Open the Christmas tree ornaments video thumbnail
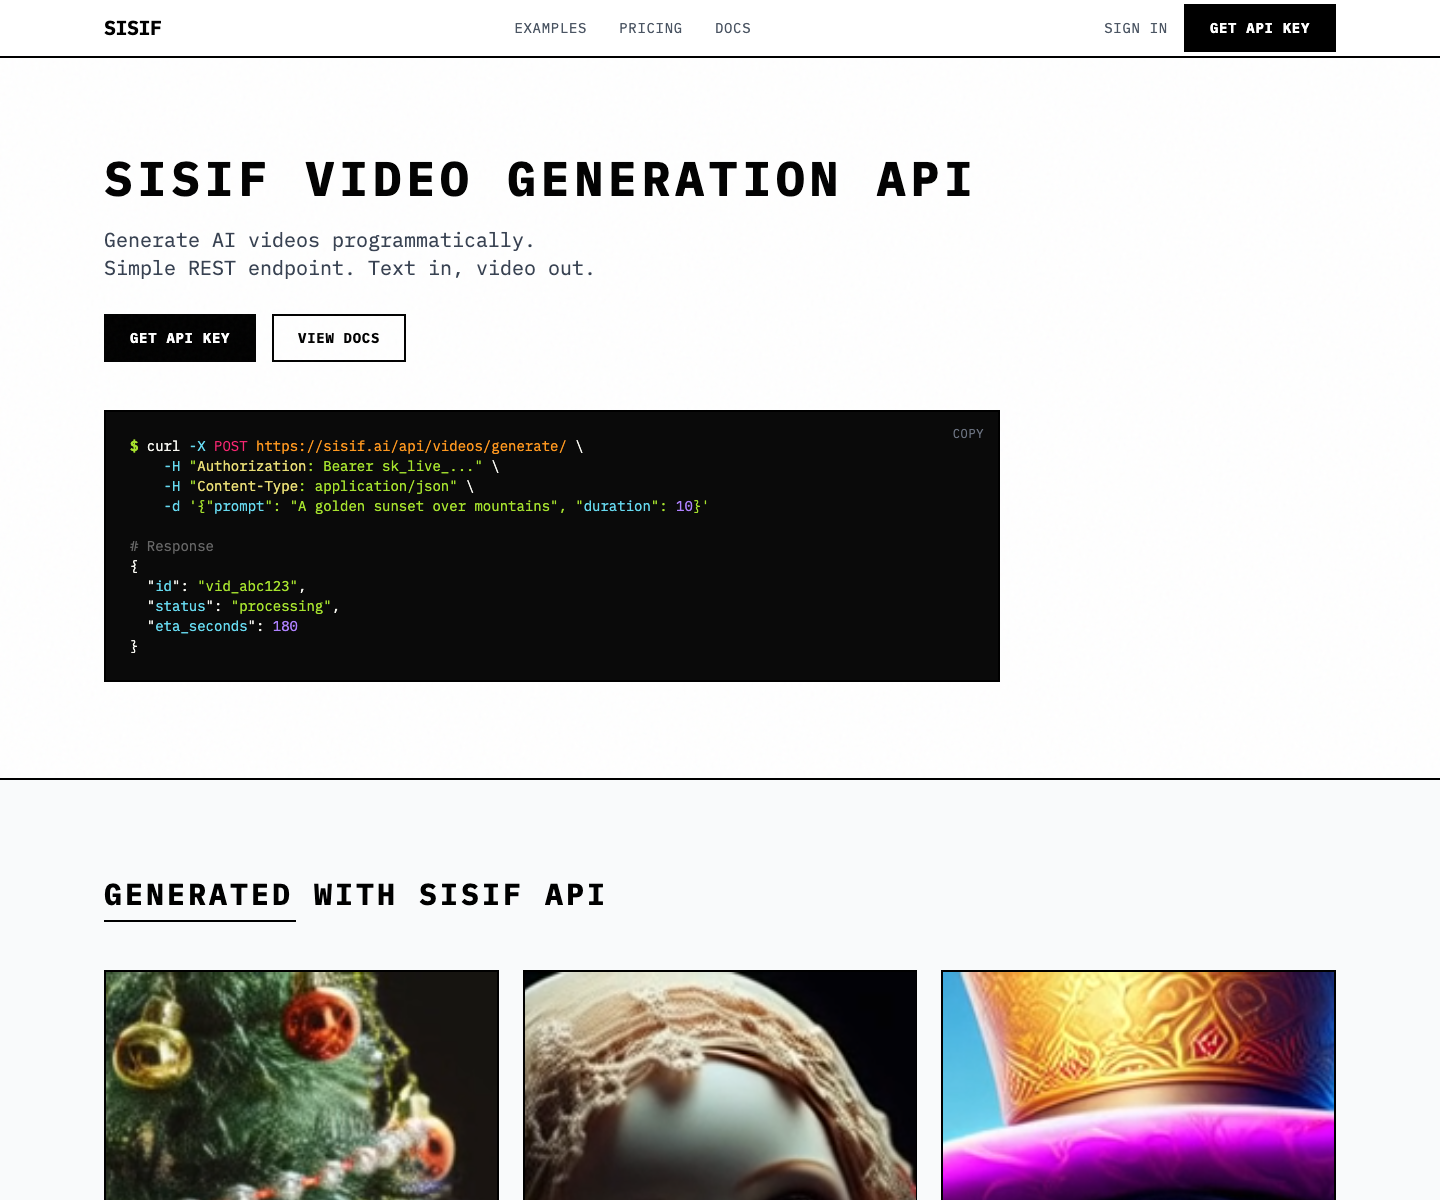 tap(301, 1085)
